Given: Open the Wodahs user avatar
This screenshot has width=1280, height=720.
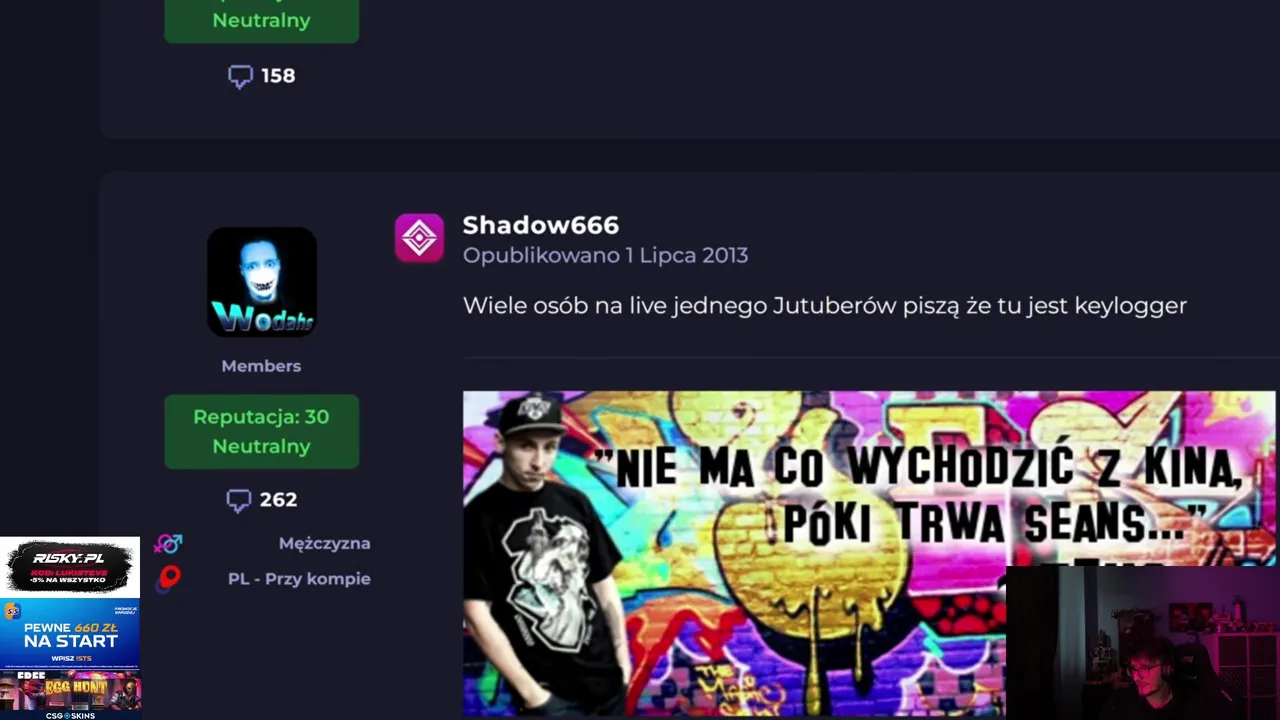Looking at the screenshot, I should pos(262,282).
